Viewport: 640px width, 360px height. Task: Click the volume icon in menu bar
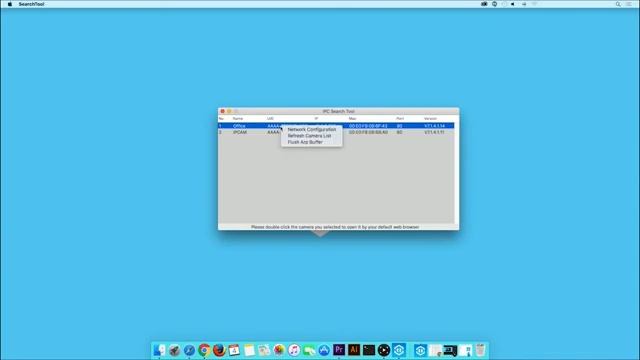513,4
